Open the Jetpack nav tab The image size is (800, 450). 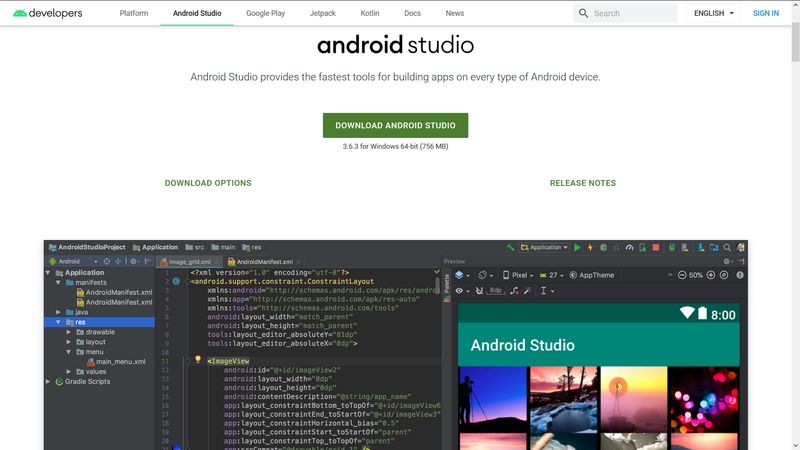click(x=322, y=13)
